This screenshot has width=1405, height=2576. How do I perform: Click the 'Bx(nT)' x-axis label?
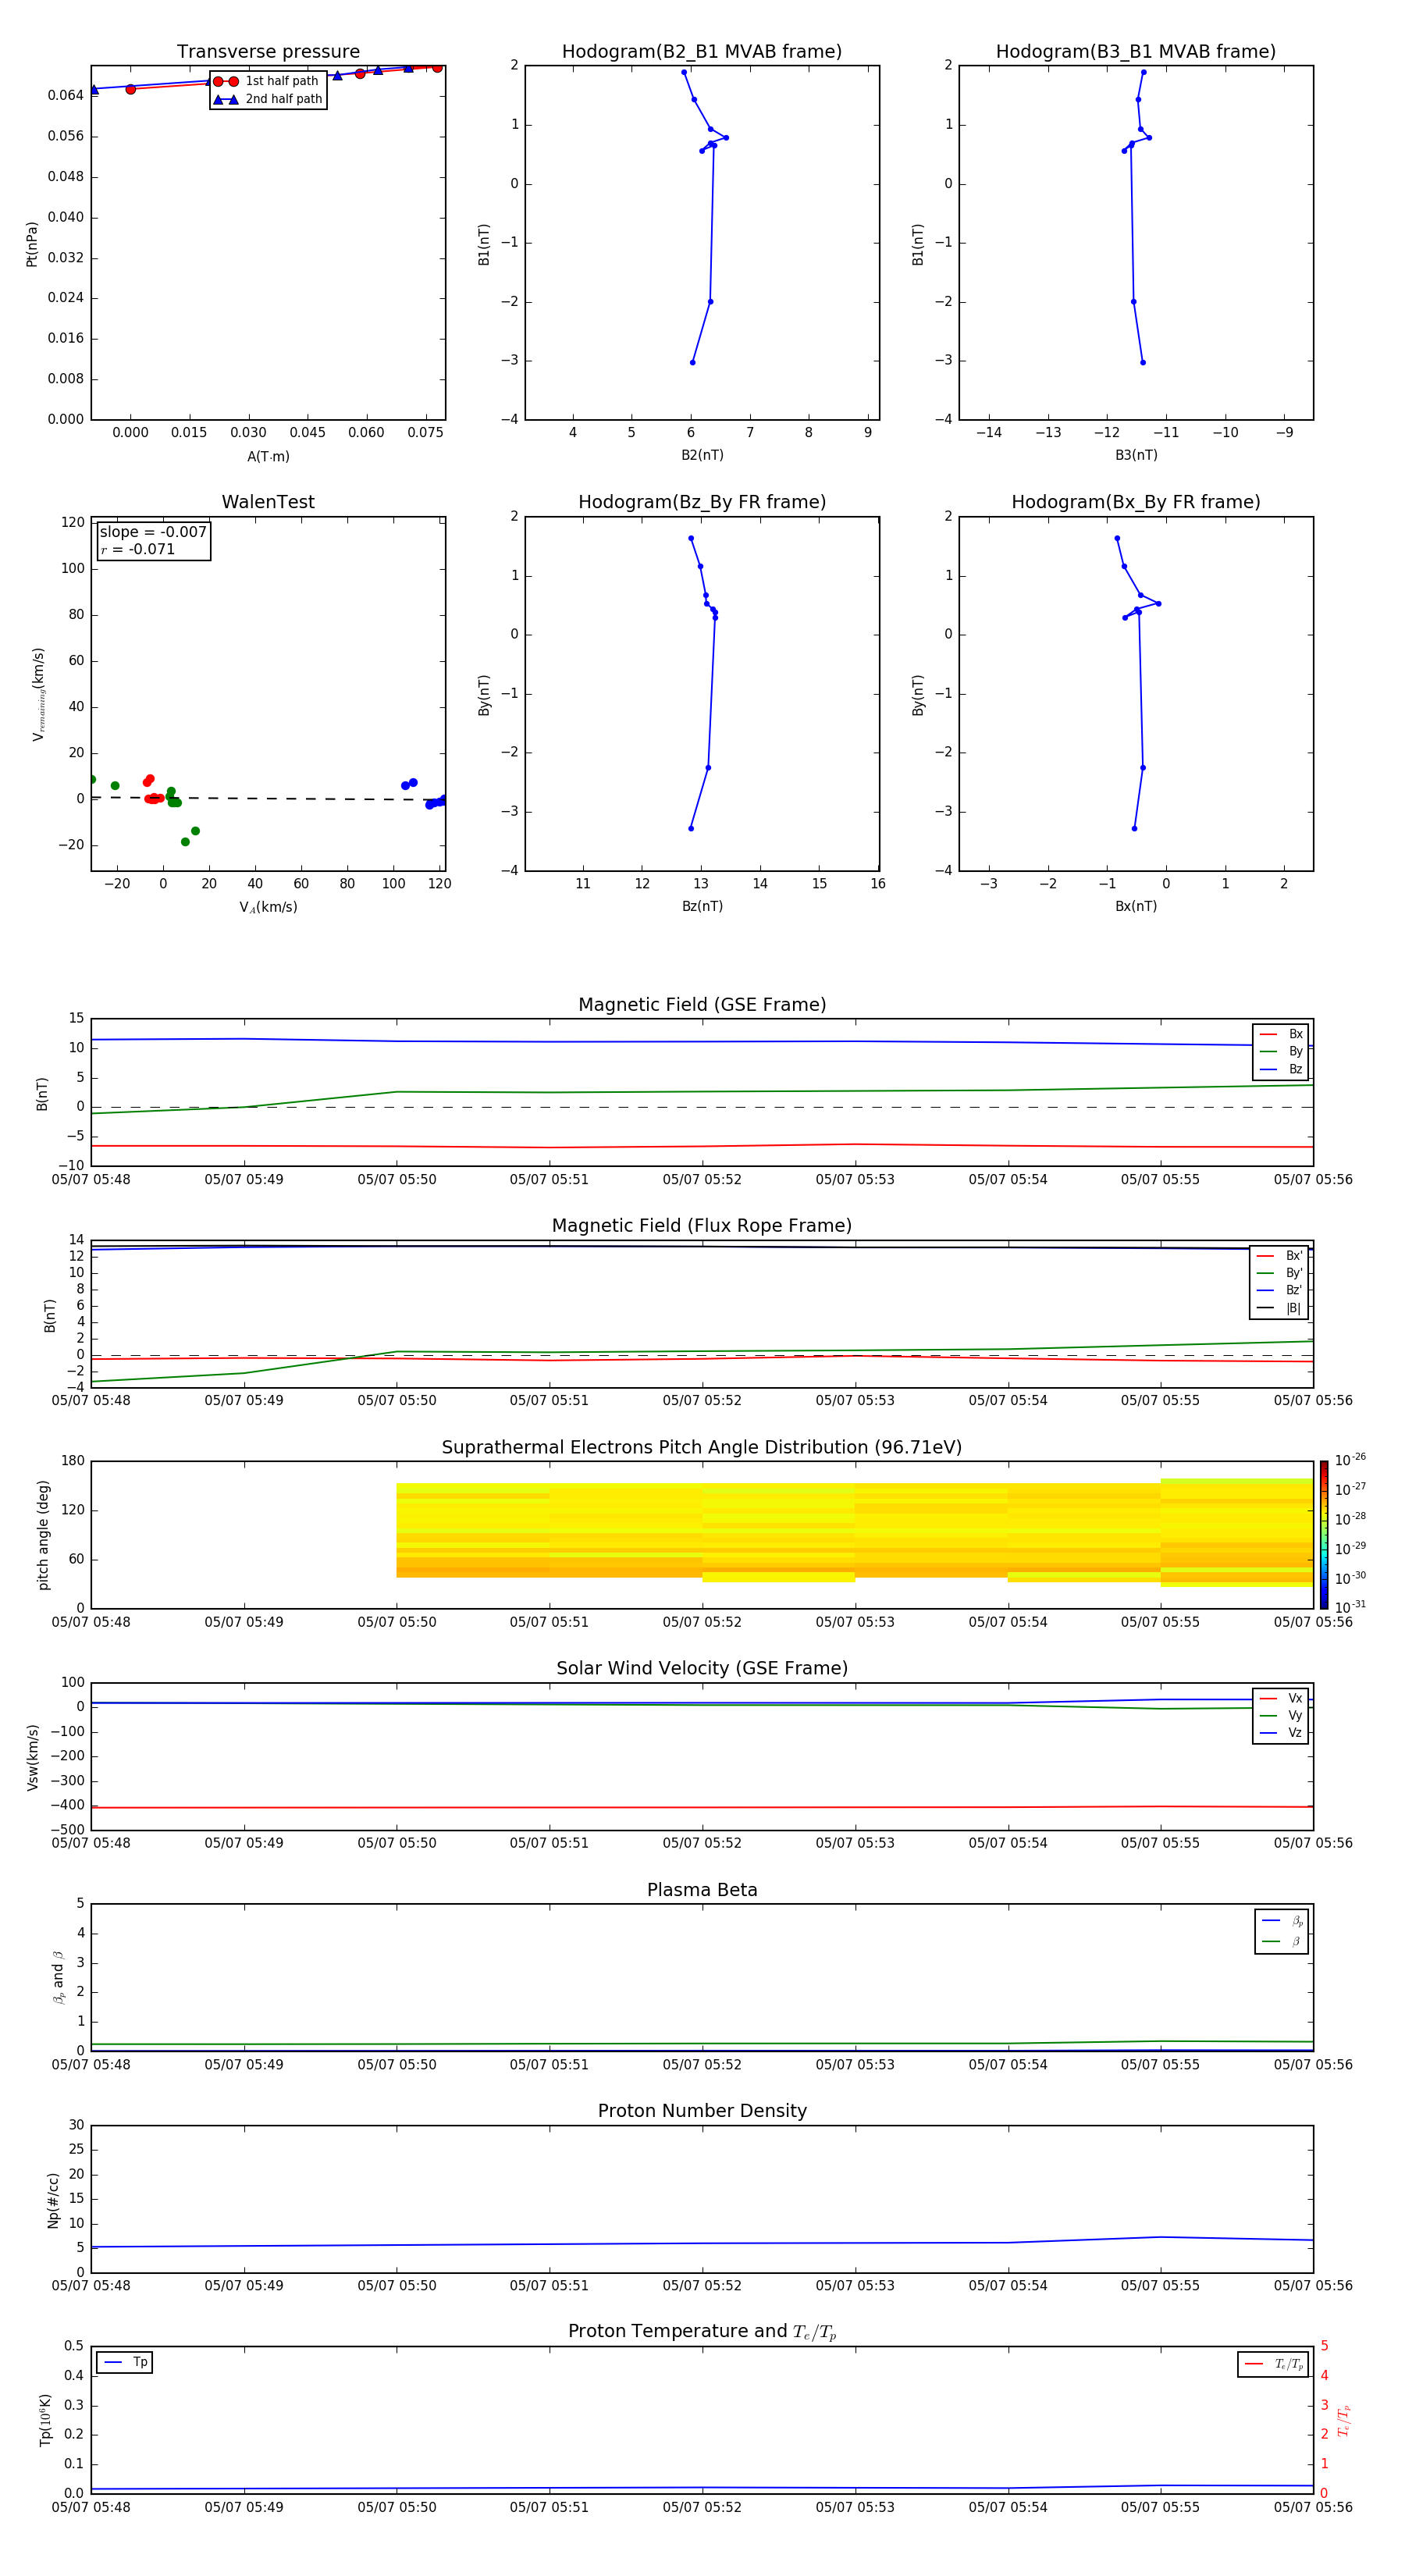(1136, 906)
